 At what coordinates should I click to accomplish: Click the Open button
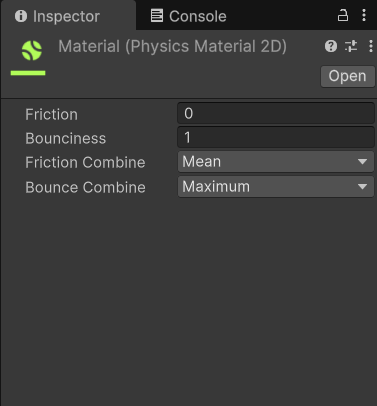click(348, 76)
